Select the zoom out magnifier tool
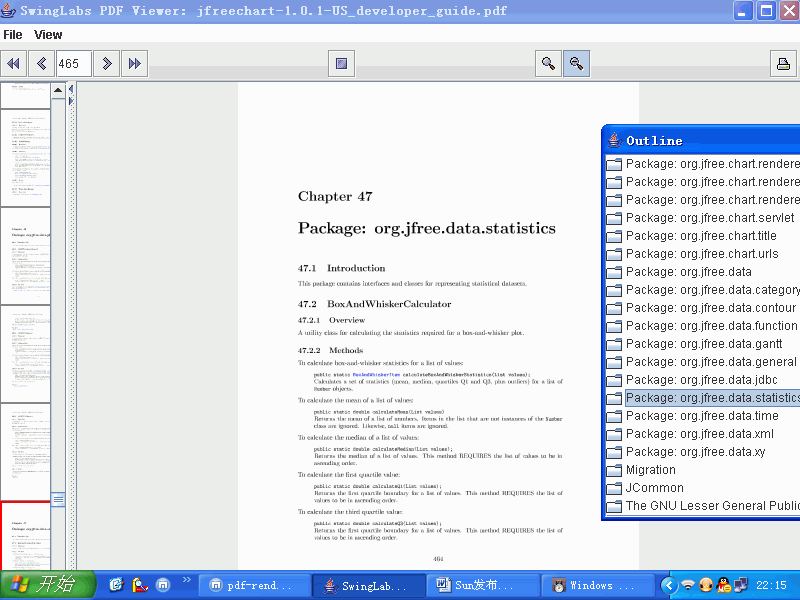This screenshot has width=800, height=600. point(577,64)
